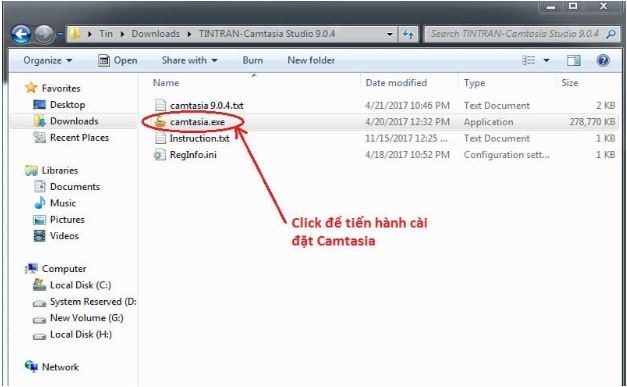Click the TINTRAN-Camtasia Studio 9.0.4 breadcrumb

pos(267,34)
